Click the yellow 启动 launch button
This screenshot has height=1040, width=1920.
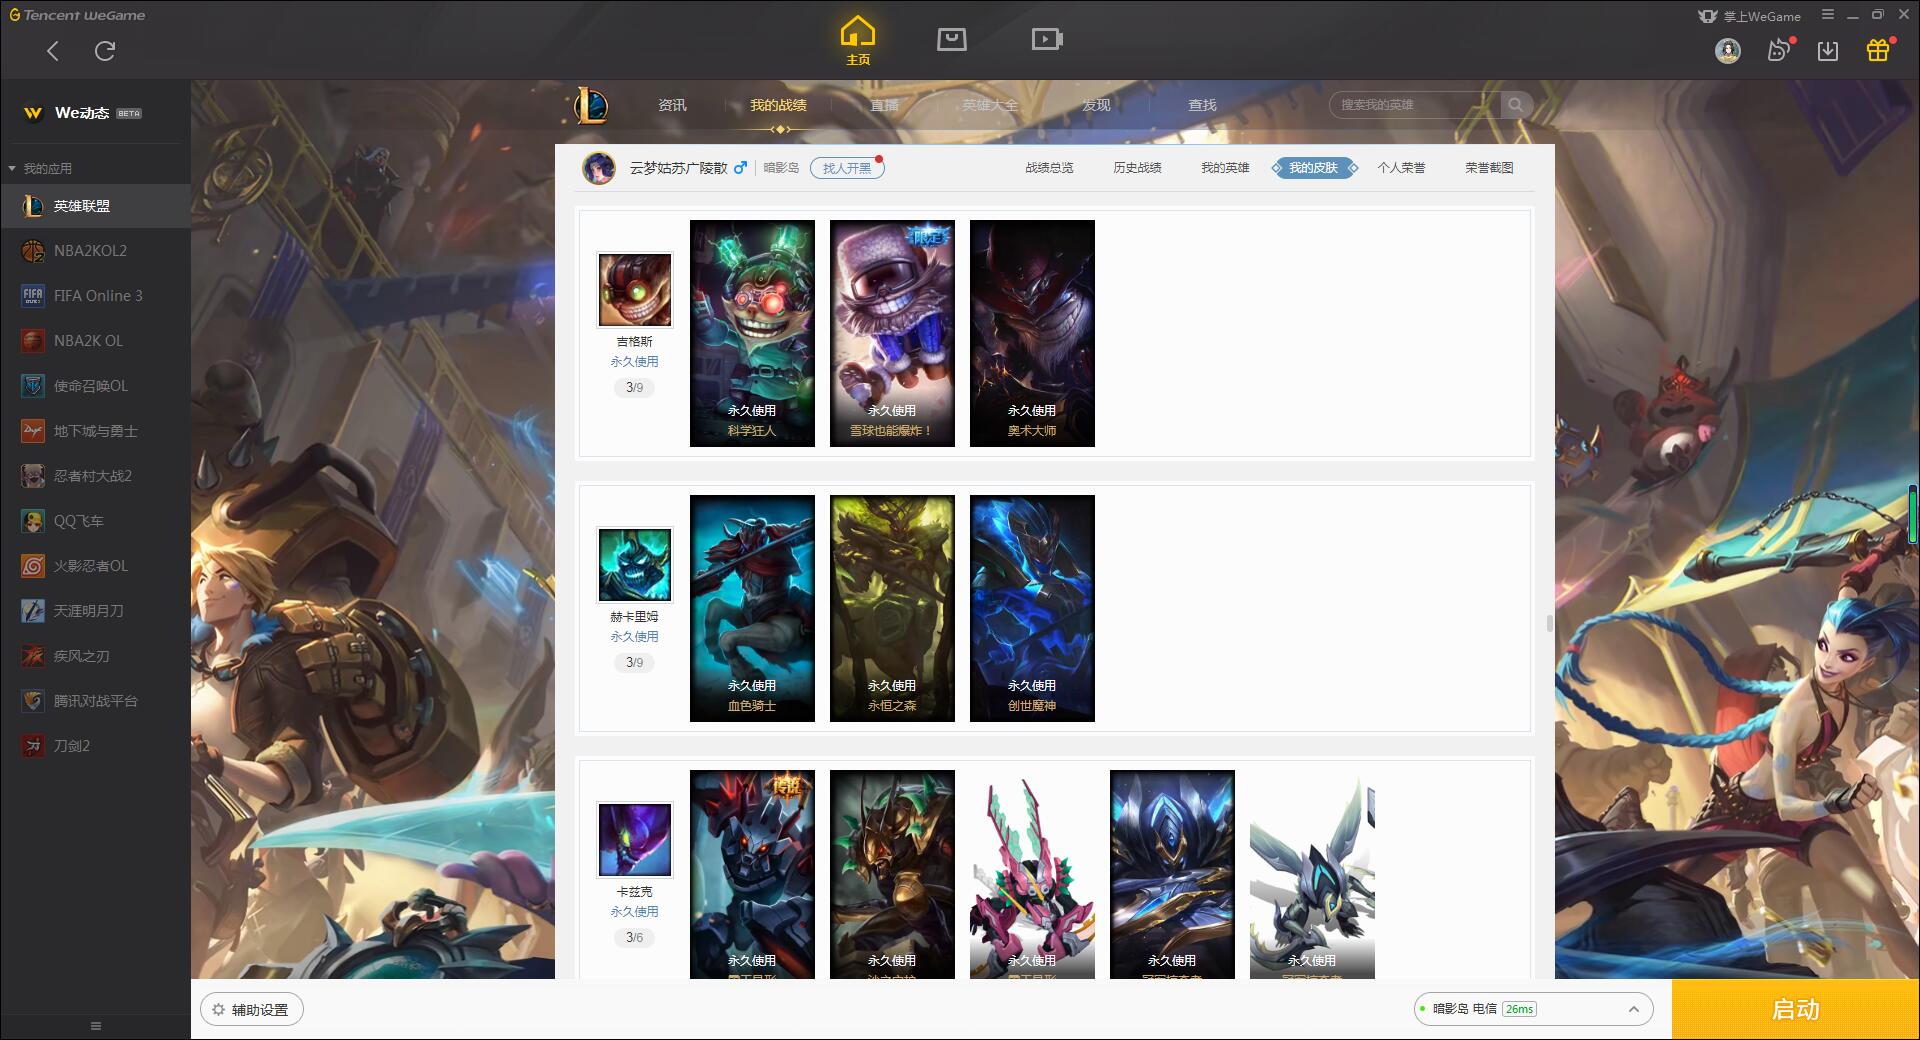tap(1795, 1010)
